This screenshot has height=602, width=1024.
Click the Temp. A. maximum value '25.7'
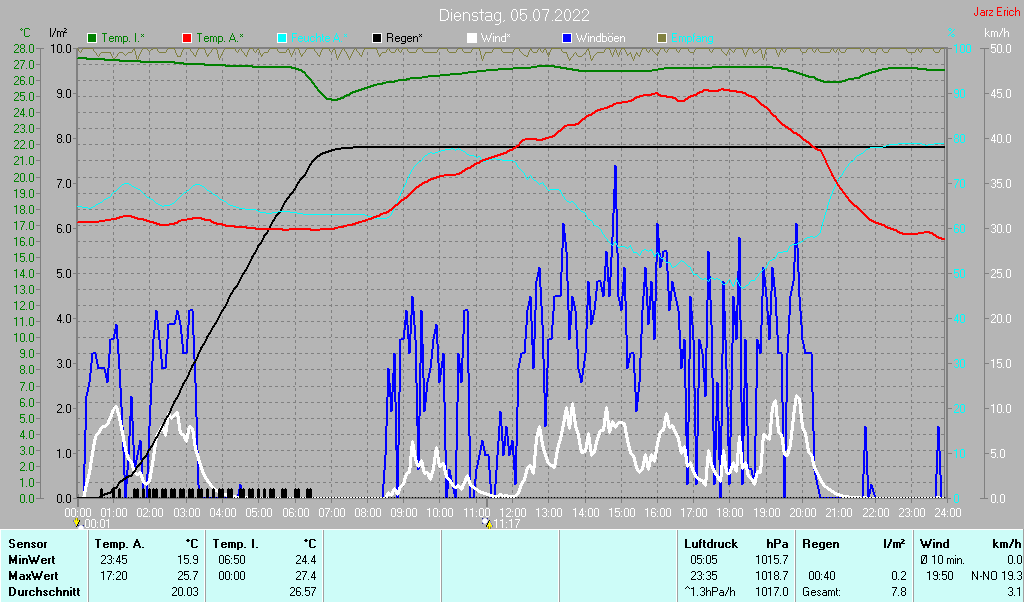click(x=187, y=577)
